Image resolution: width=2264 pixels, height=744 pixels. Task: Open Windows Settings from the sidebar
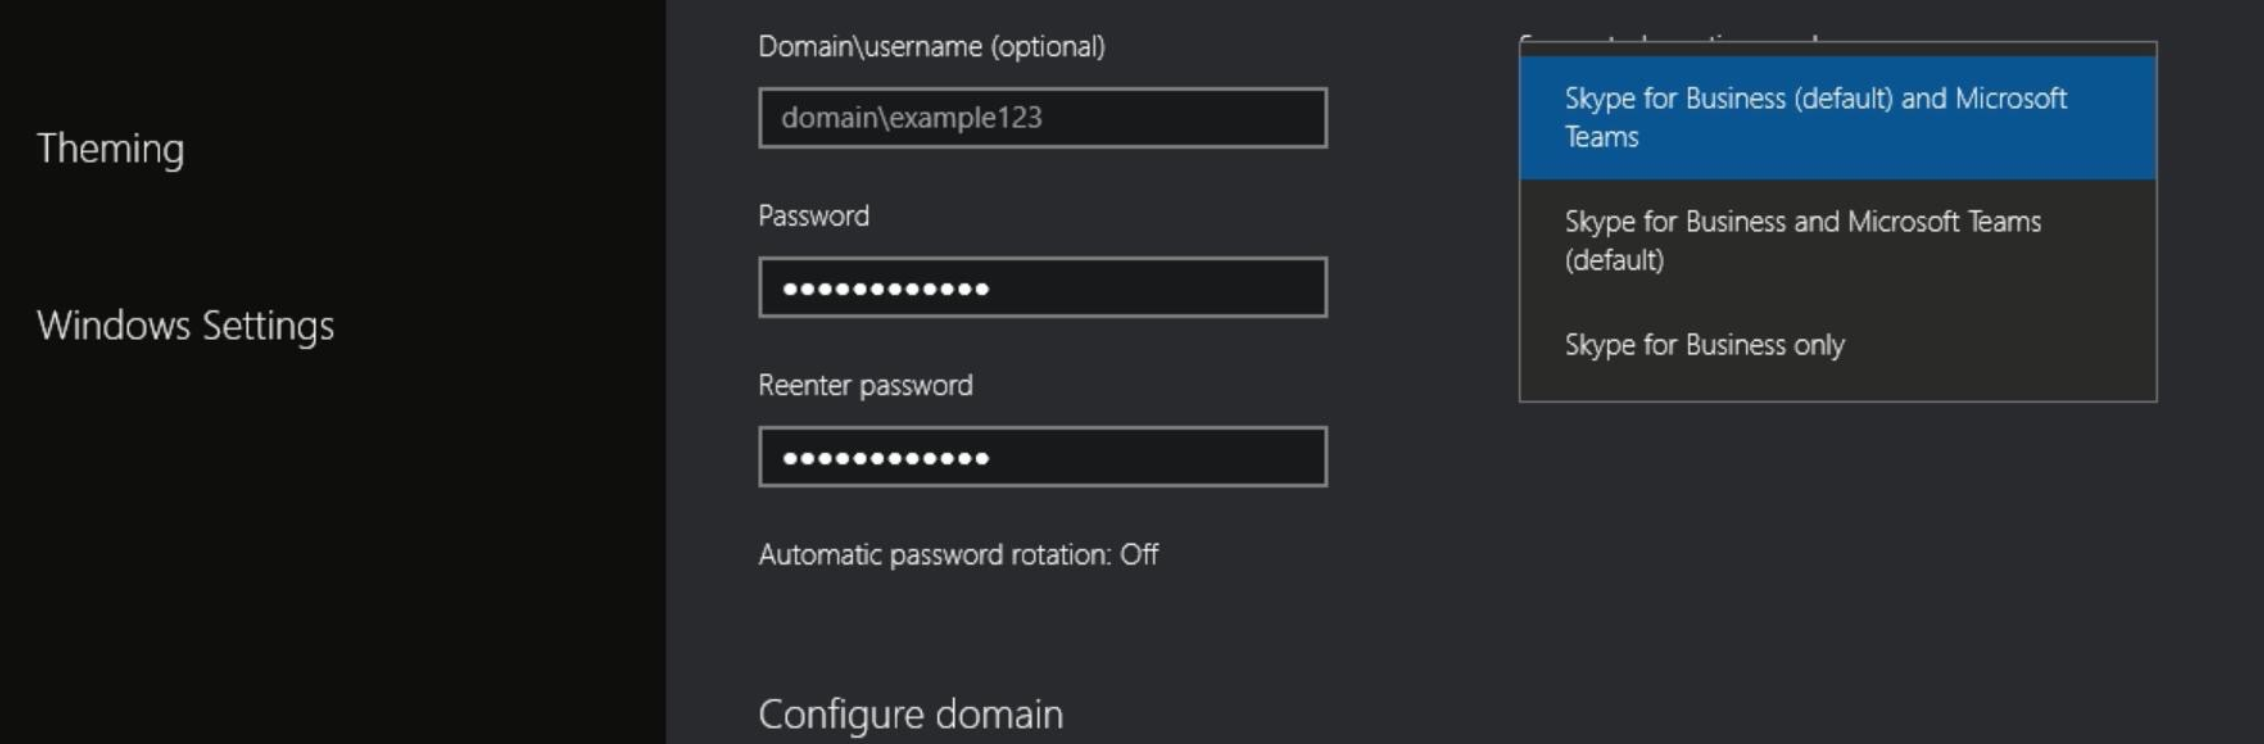point(185,326)
